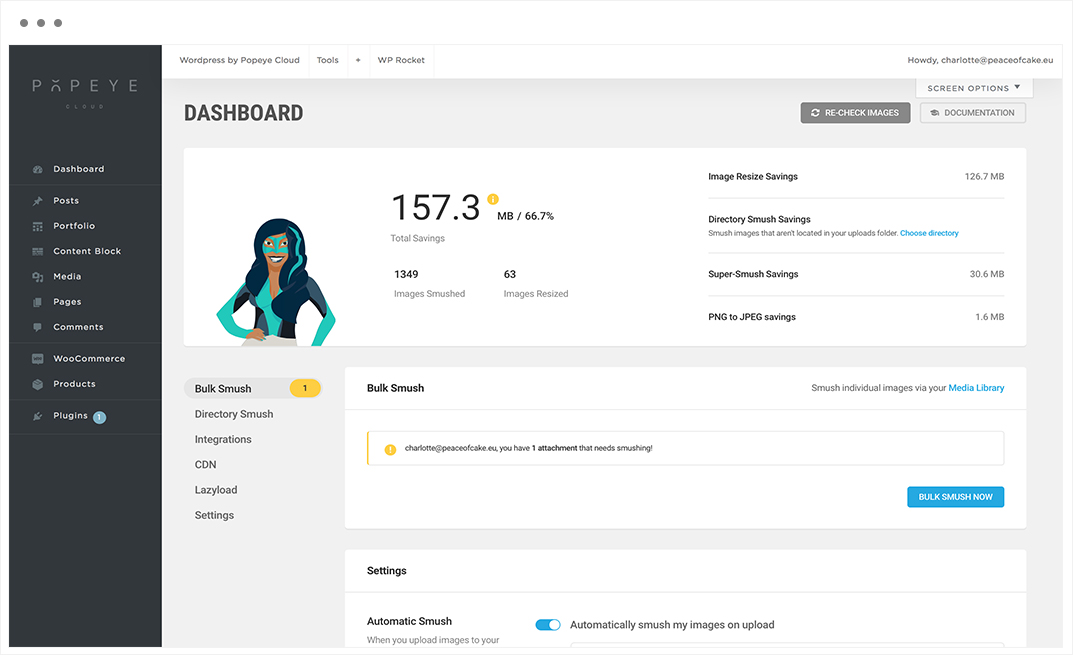Click the plus icon in top bar
This screenshot has width=1073, height=655.
click(x=358, y=60)
